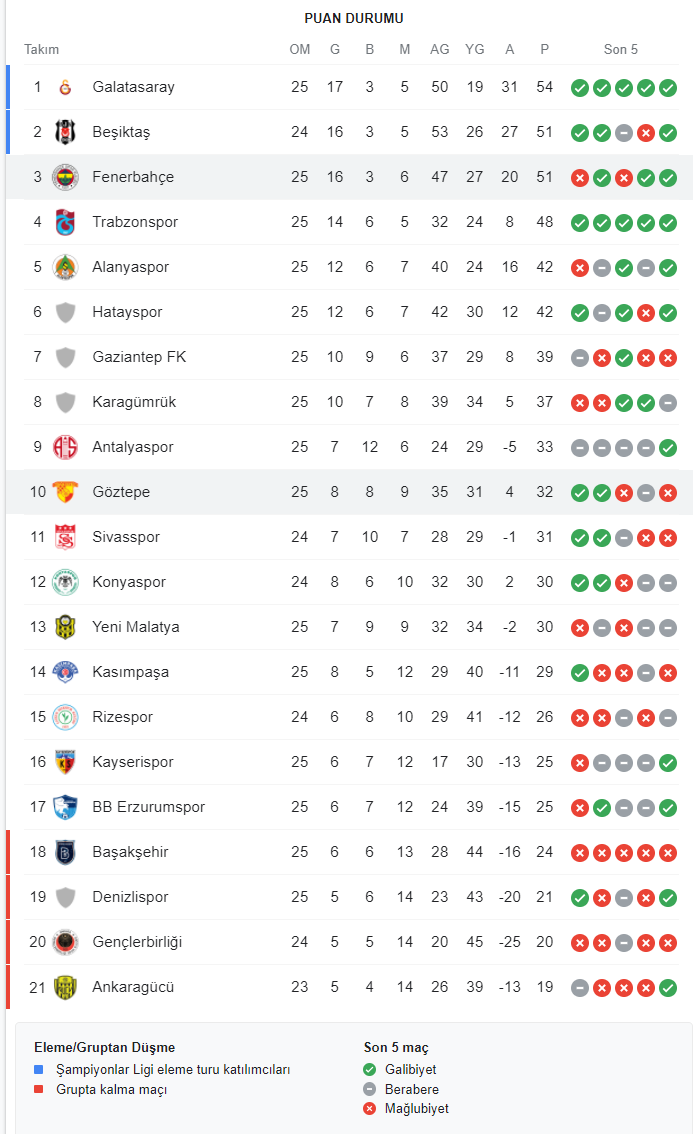Click Galatasaray's most recent win indicator
This screenshot has height=1134, width=693.
pos(668,88)
